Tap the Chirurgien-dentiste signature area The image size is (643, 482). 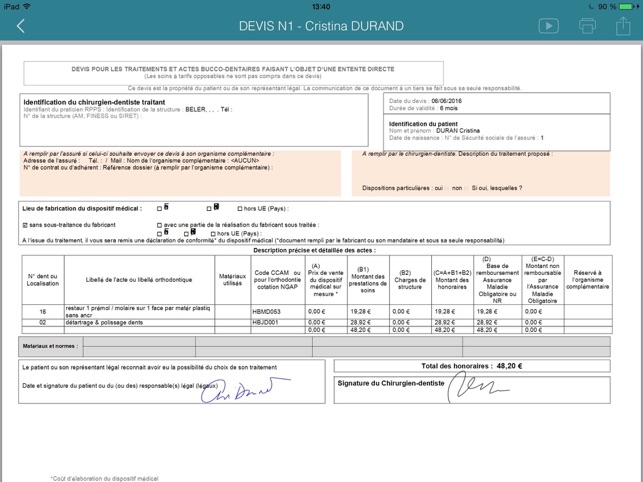coord(472,390)
